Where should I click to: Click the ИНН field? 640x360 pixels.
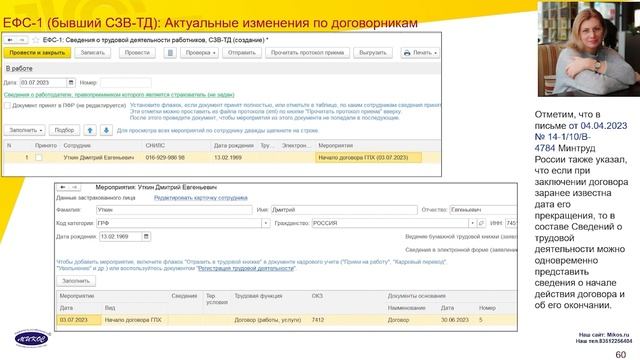pos(511,223)
